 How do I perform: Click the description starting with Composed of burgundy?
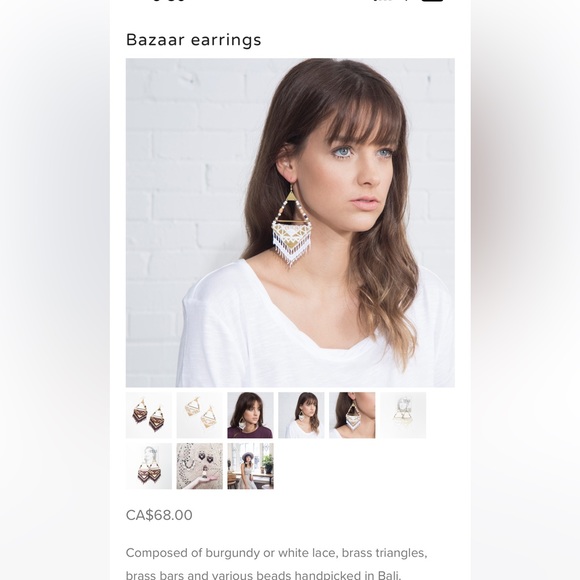click(277, 553)
